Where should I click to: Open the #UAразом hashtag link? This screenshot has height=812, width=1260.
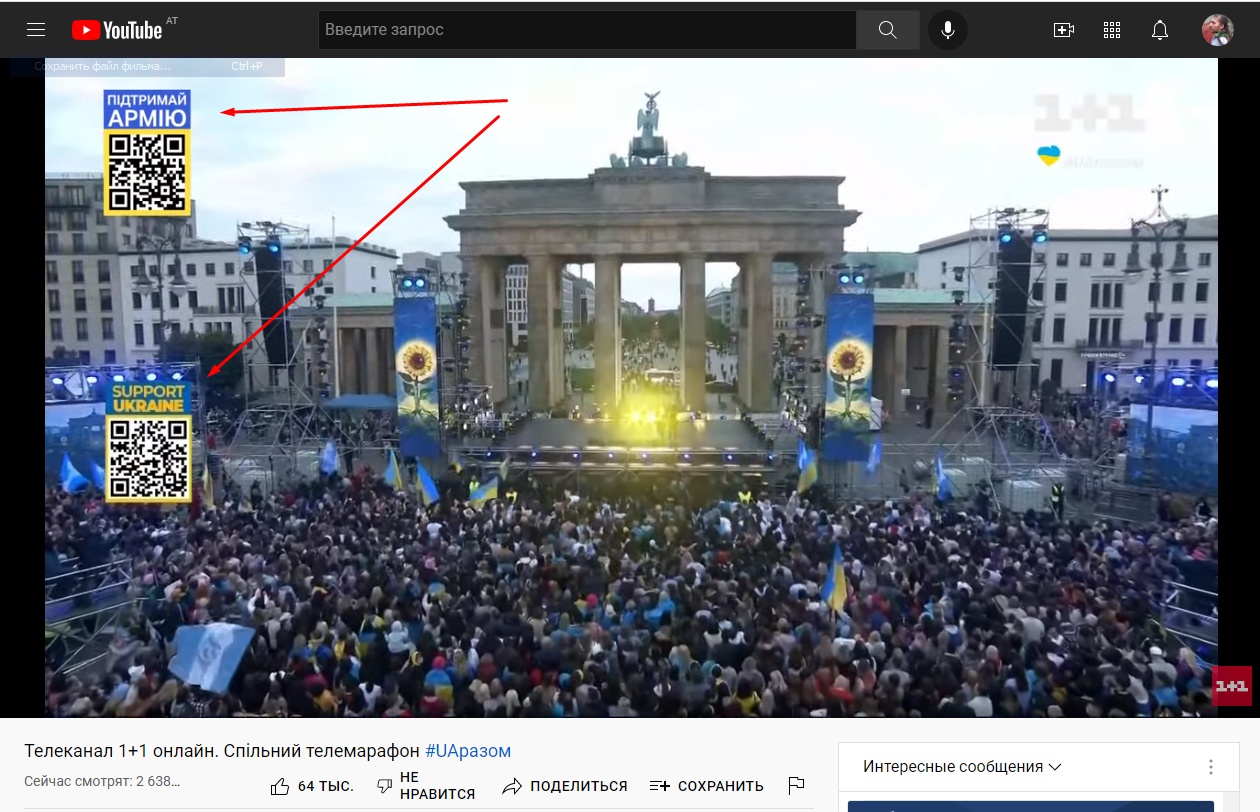click(468, 751)
